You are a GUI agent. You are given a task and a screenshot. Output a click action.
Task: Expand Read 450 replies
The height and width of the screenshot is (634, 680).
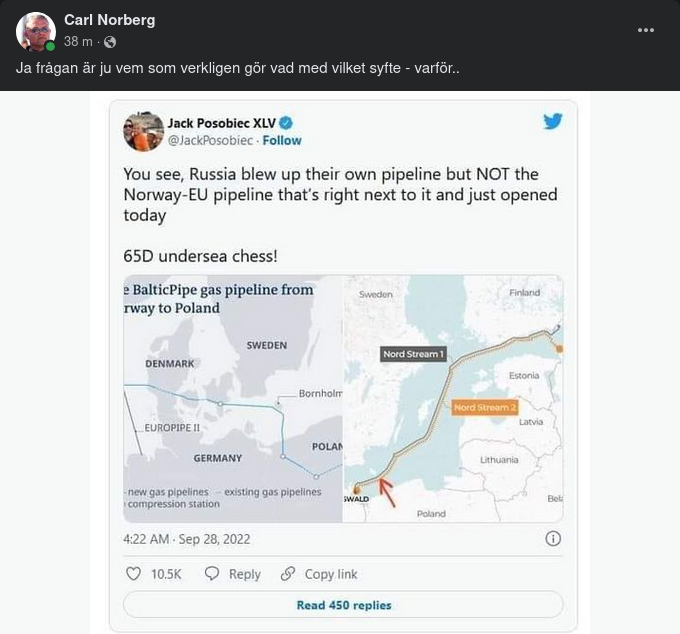343,605
